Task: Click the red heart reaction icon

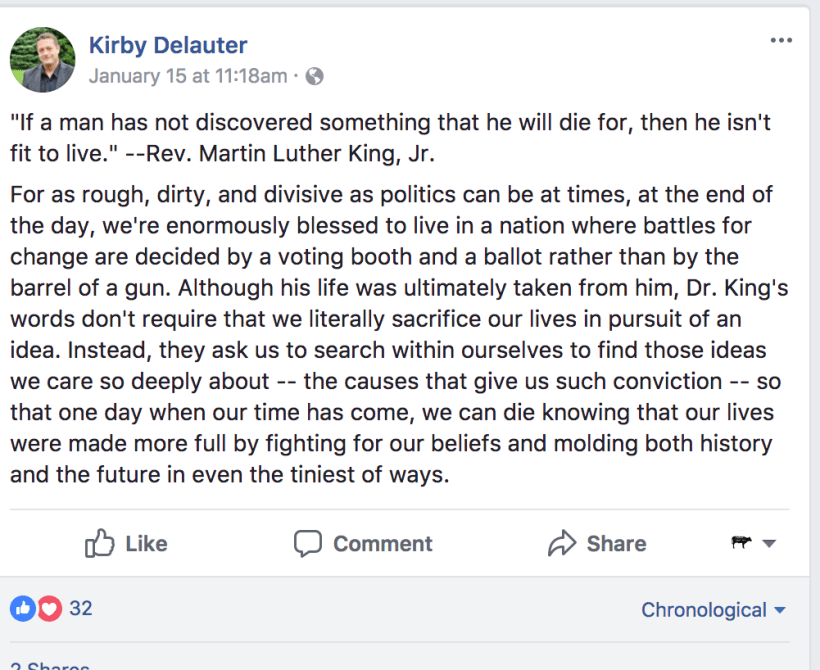Action: point(50,608)
